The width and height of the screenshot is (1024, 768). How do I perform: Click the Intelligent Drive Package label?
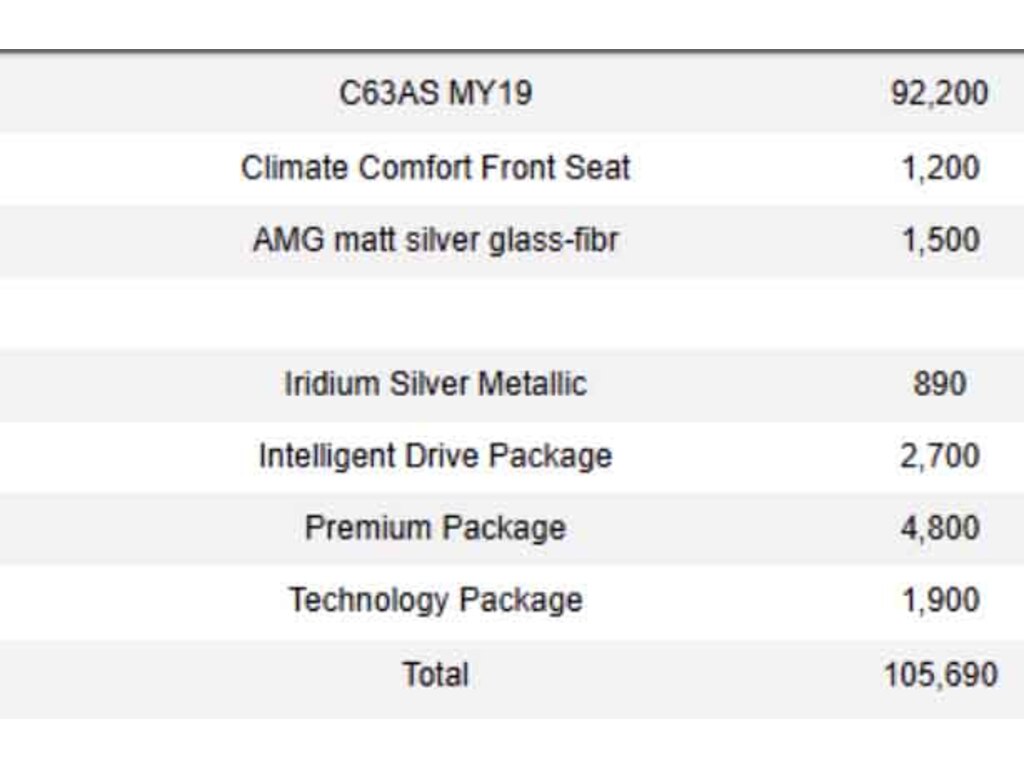coord(435,456)
